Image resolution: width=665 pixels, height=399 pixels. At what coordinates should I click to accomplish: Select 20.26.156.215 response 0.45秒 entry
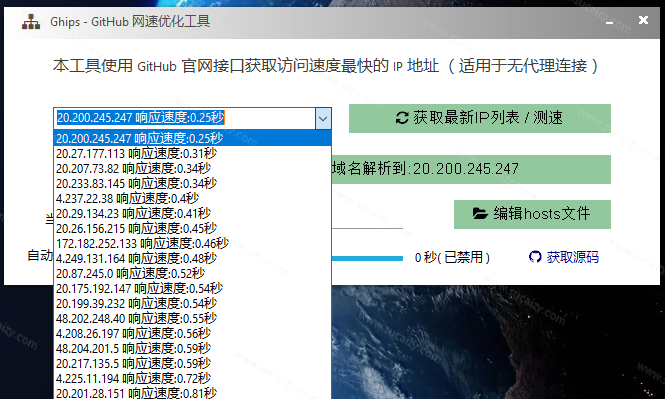pos(192,229)
